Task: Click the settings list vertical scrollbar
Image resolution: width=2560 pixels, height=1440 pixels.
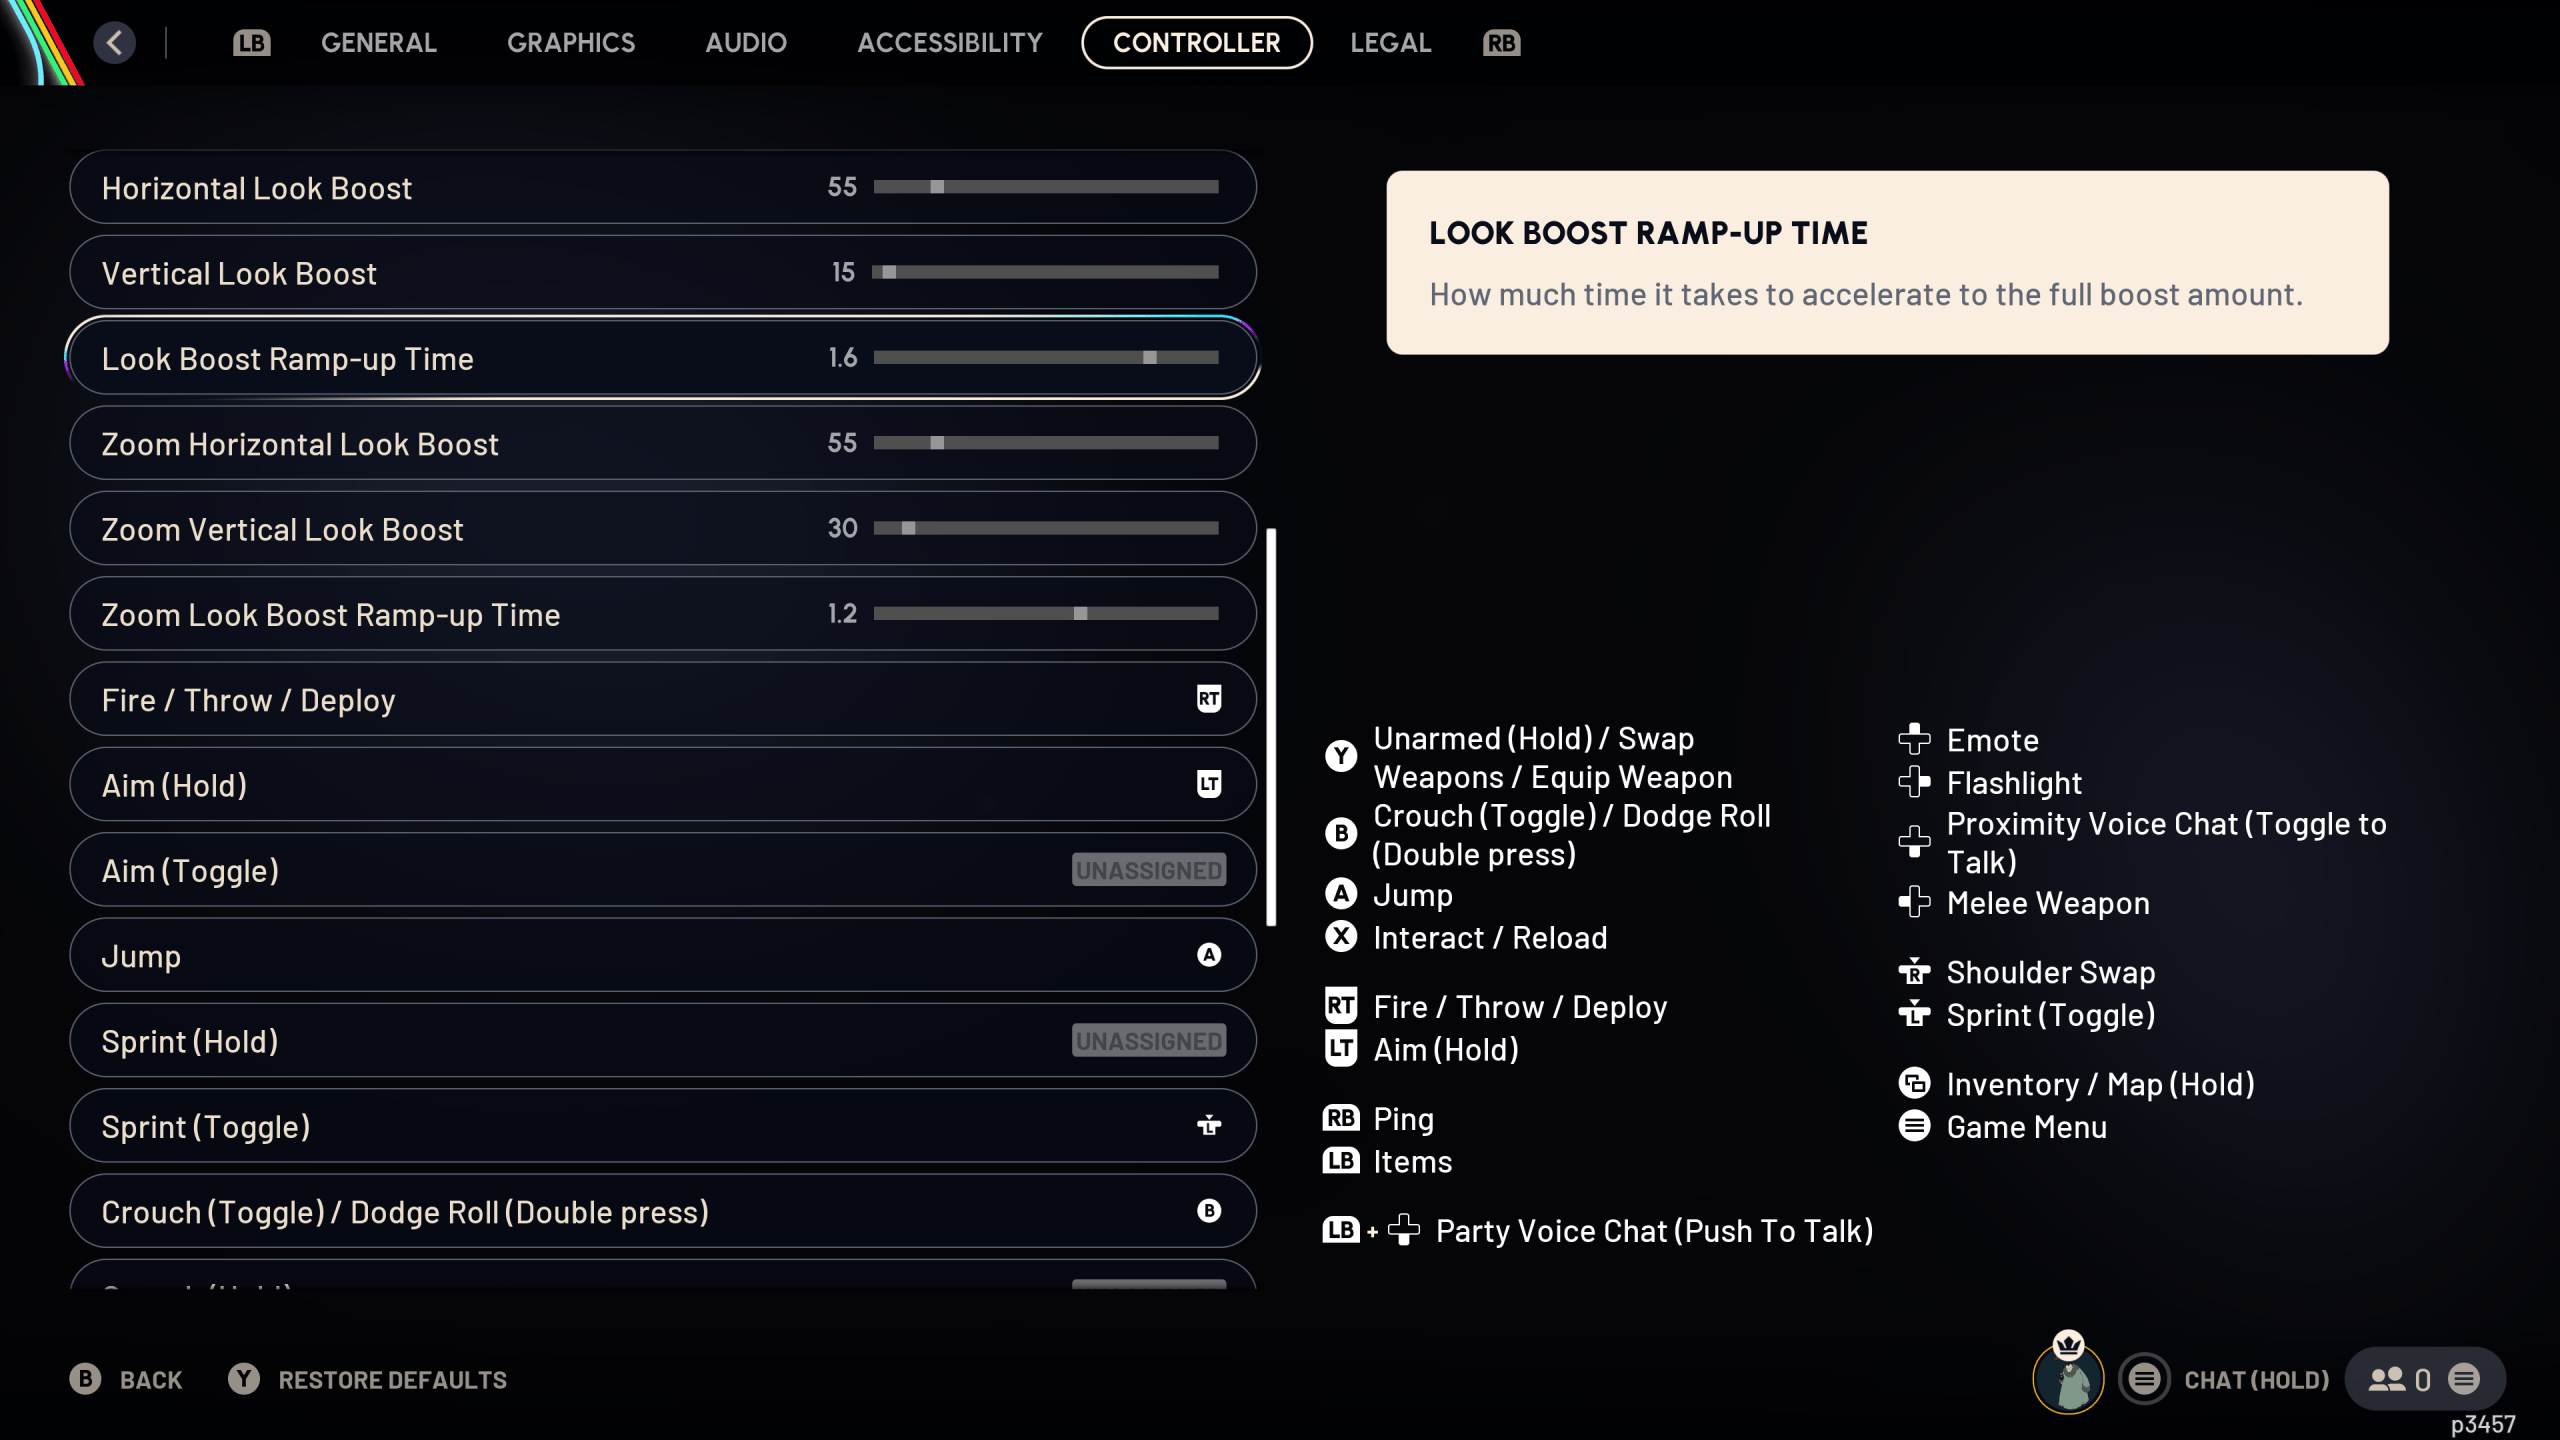Action: point(1271,727)
